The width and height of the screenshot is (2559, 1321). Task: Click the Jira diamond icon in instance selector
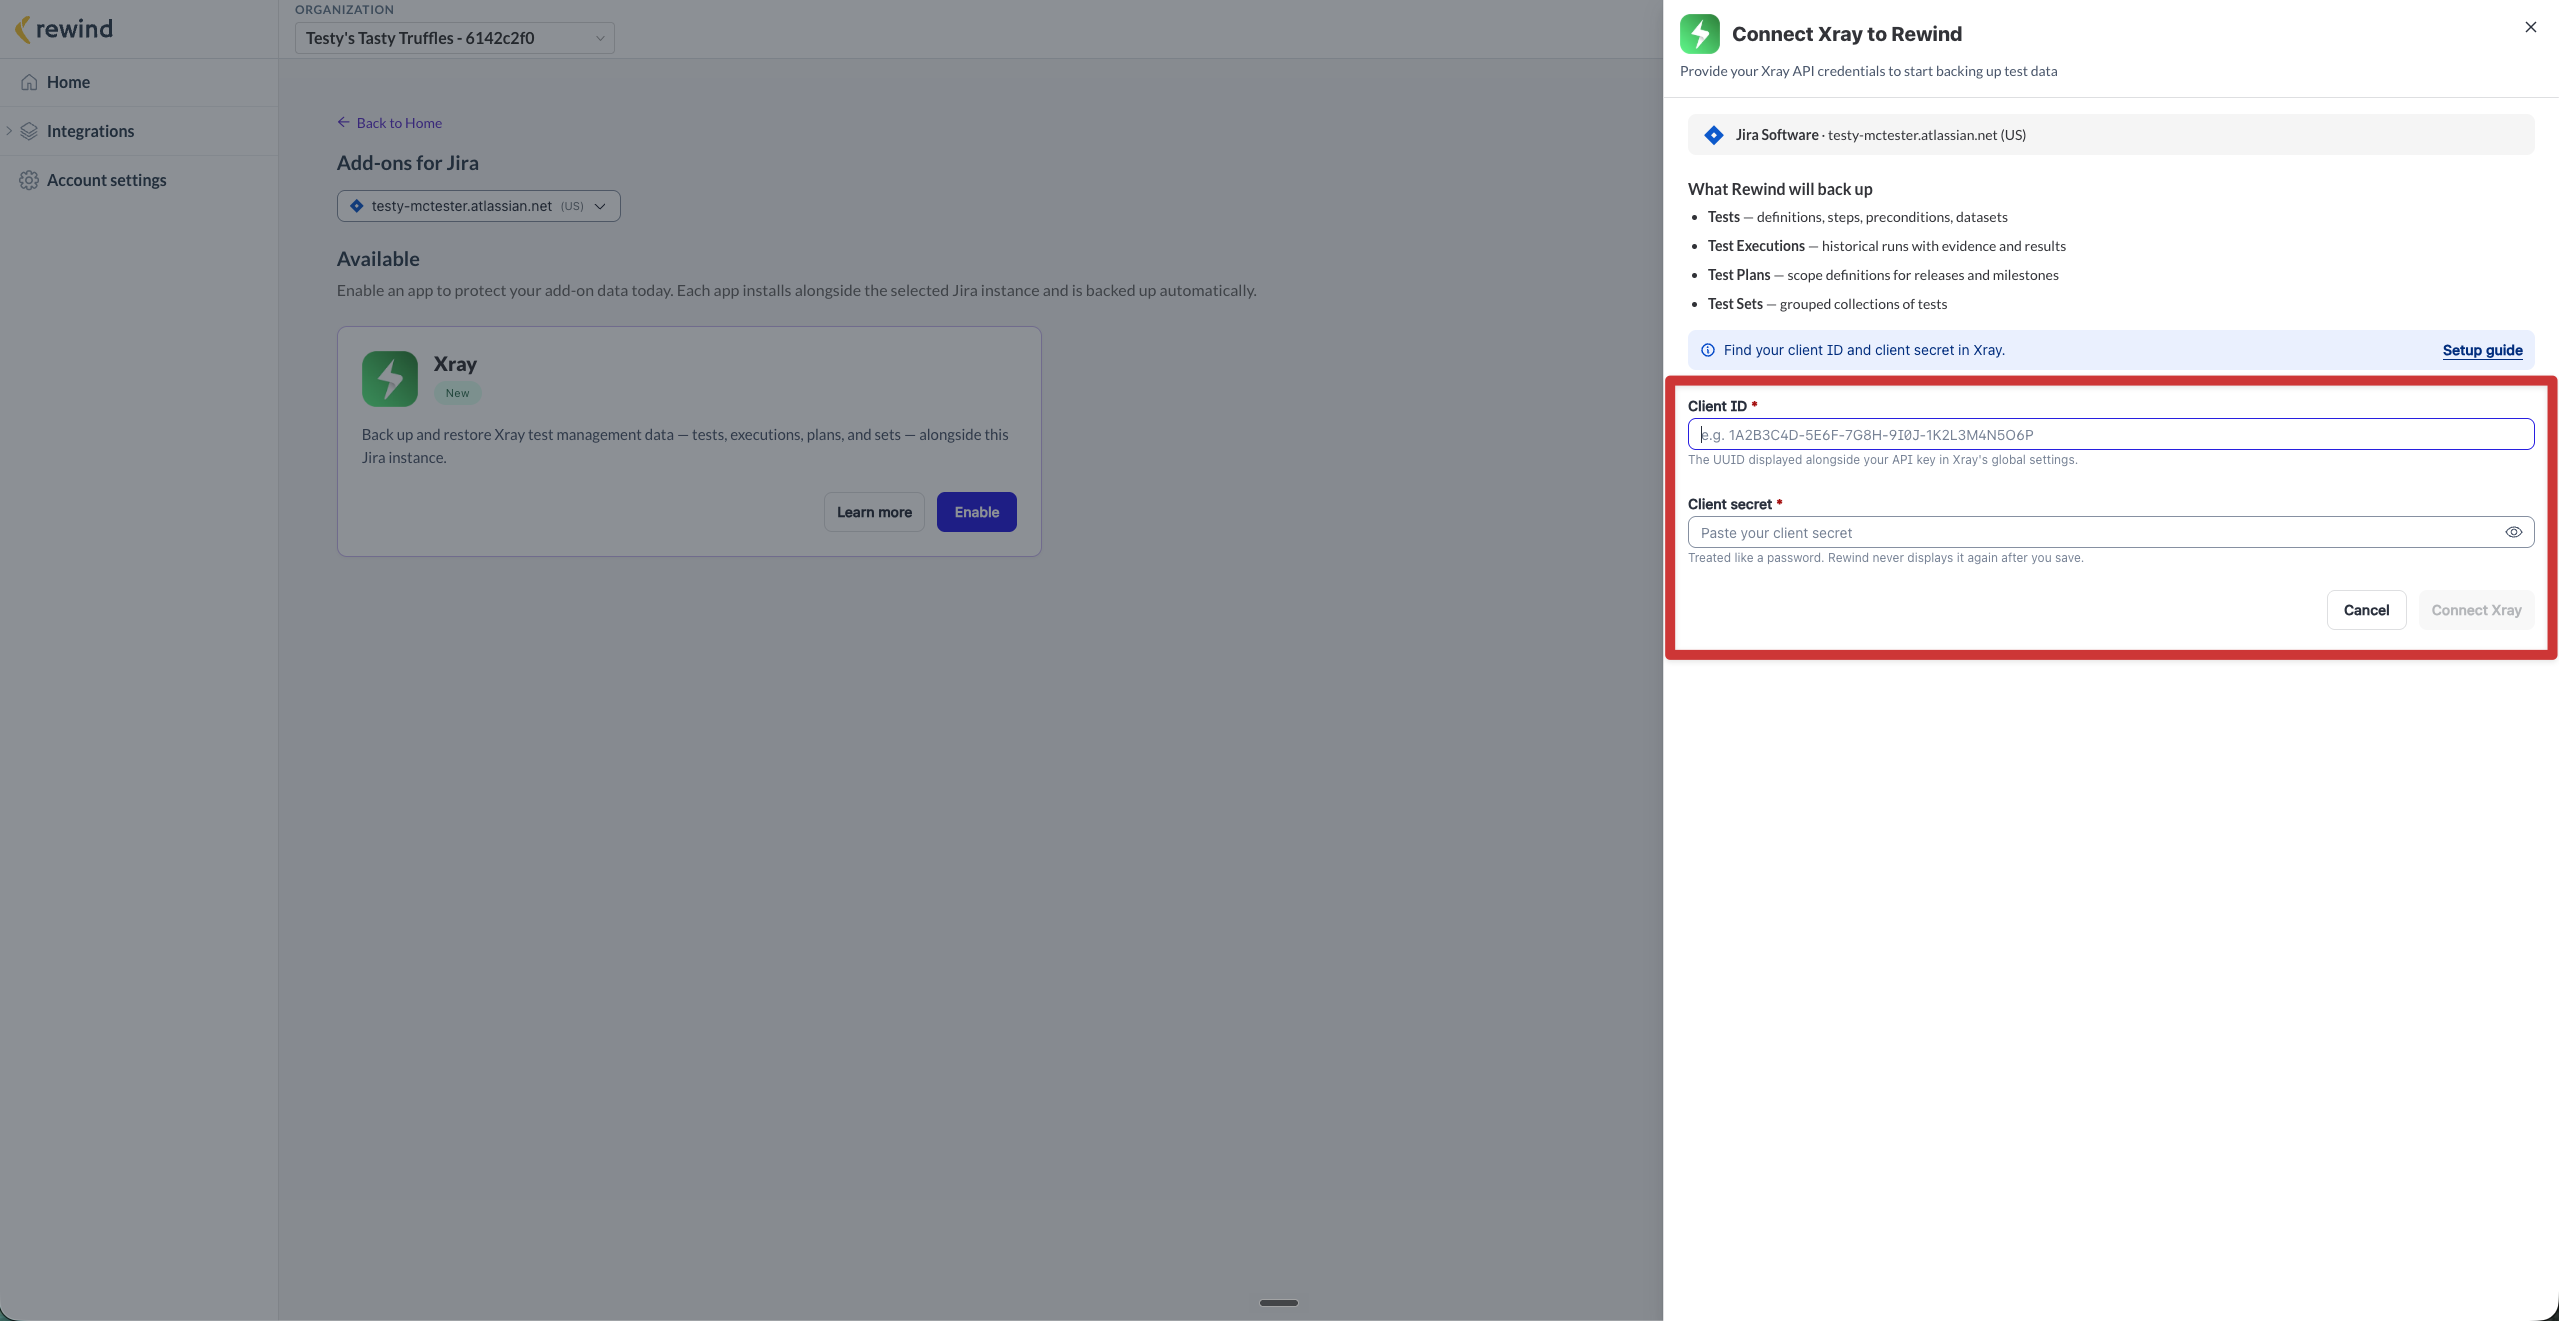pos(356,206)
